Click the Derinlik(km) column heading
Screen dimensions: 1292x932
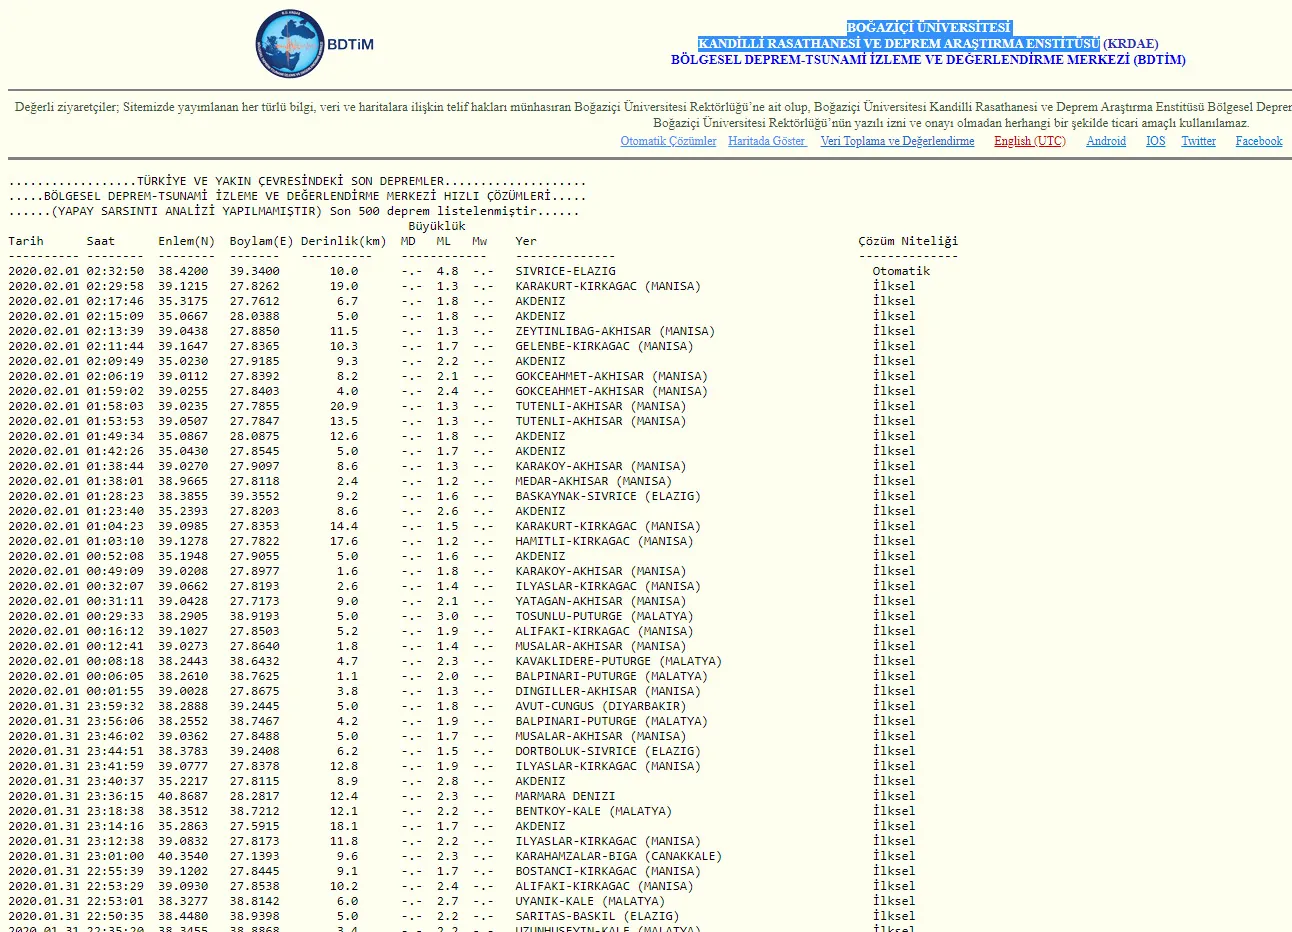click(343, 241)
